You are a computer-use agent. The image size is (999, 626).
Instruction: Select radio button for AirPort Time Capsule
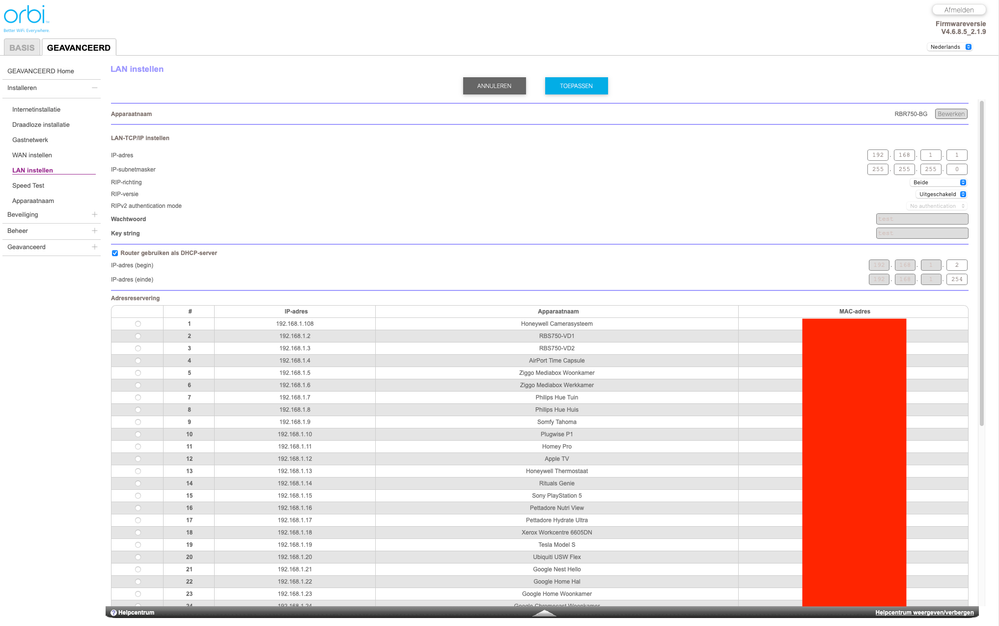click(138, 360)
